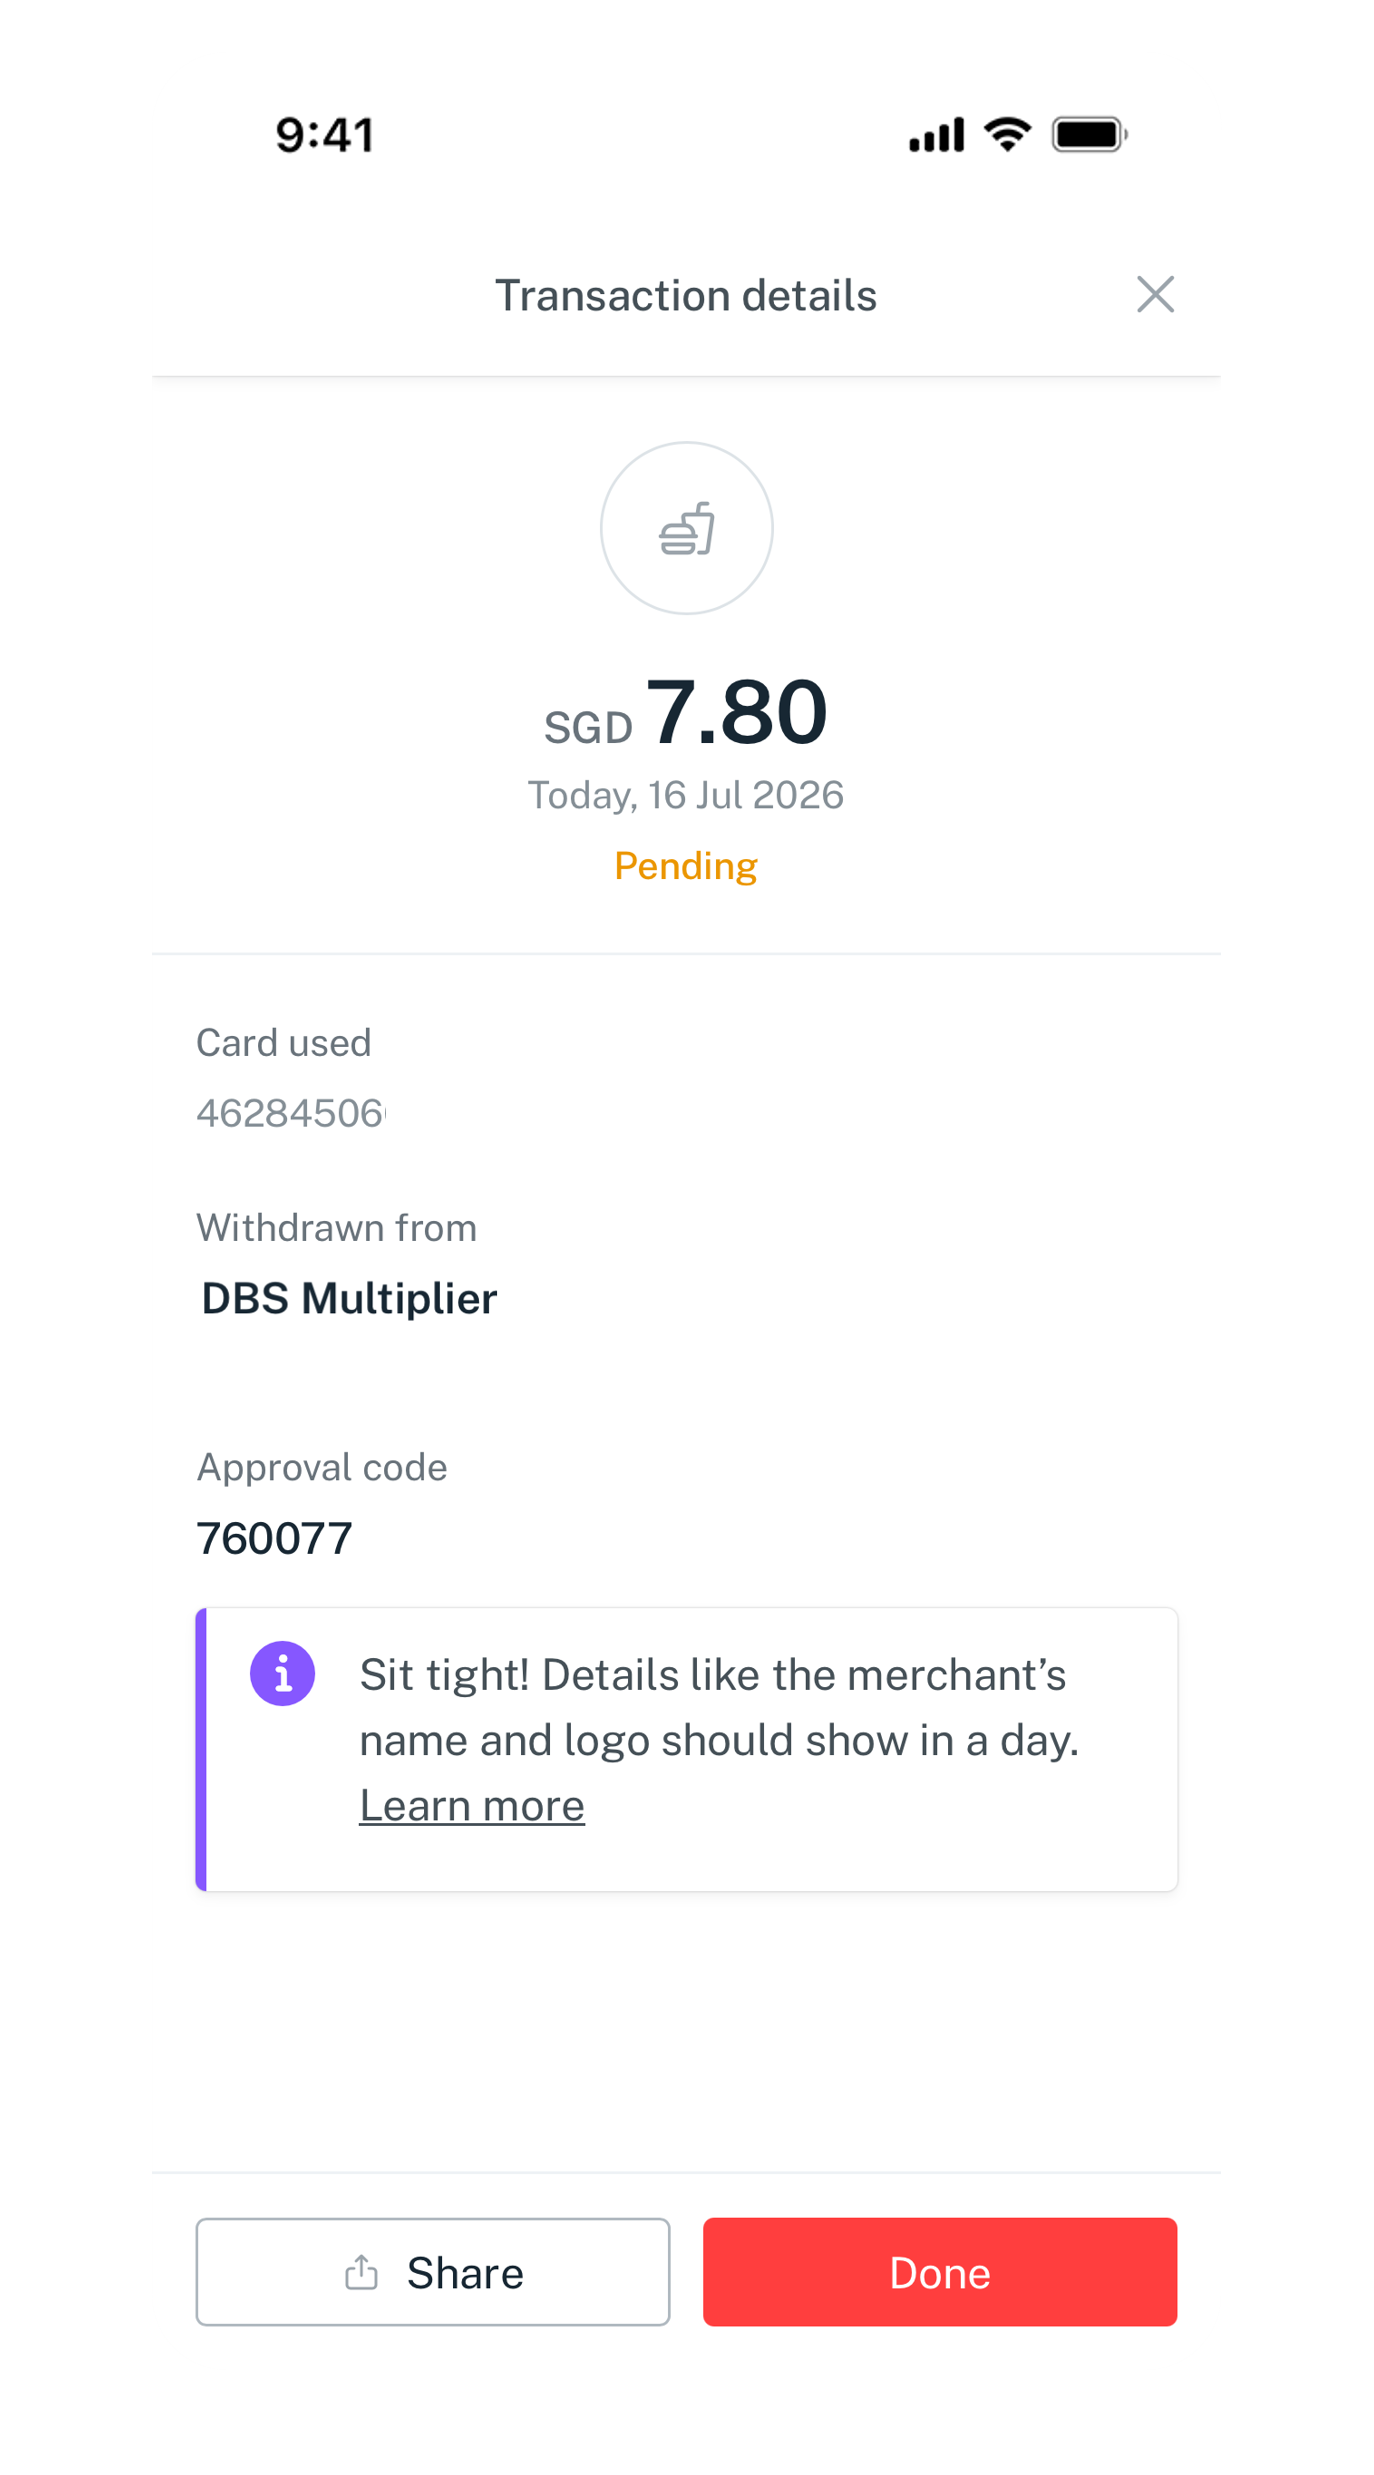Tap the Transaction details title
Viewport: 1374px width, 2475px height.
pyautogui.click(x=686, y=296)
